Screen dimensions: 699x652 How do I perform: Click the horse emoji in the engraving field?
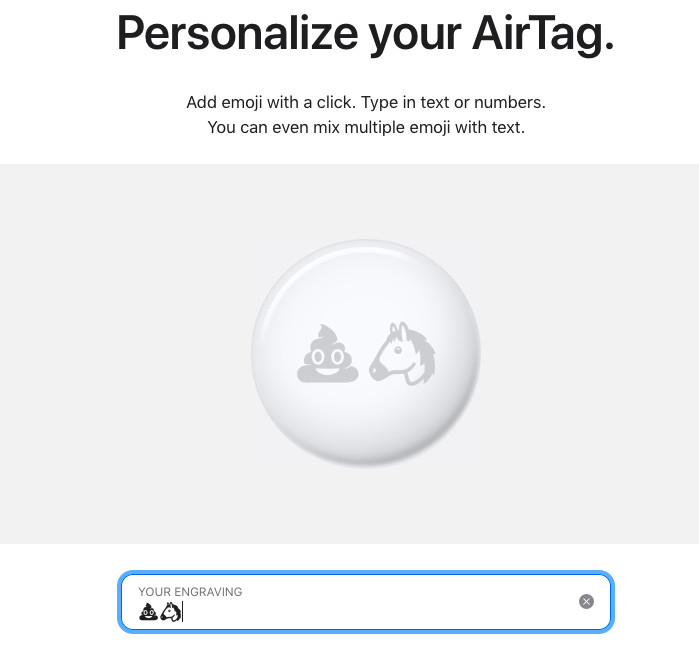pyautogui.click(x=169, y=612)
